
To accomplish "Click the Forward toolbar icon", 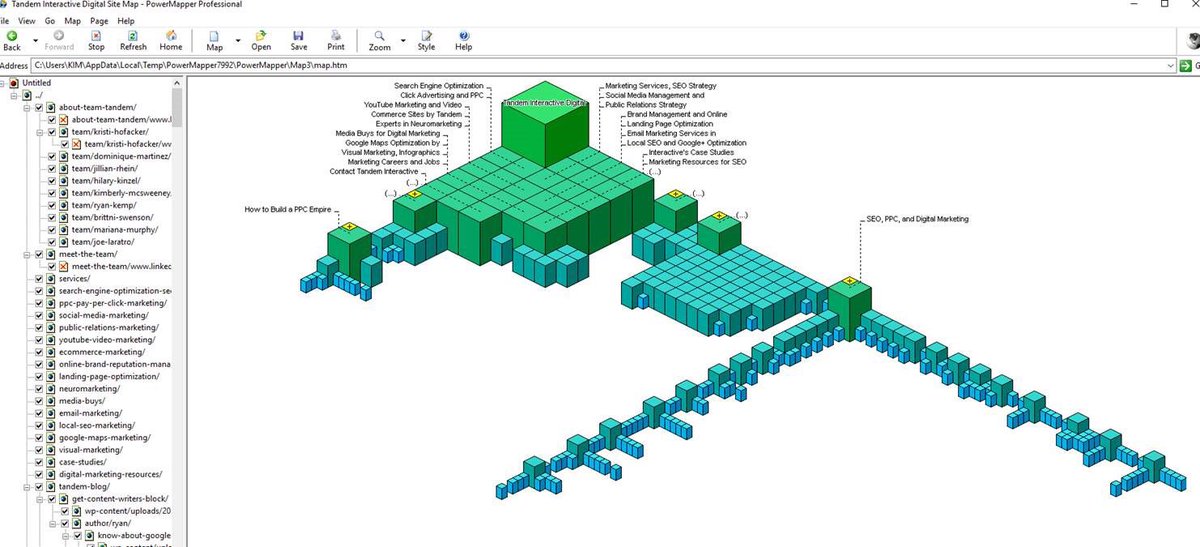I will [59, 36].
